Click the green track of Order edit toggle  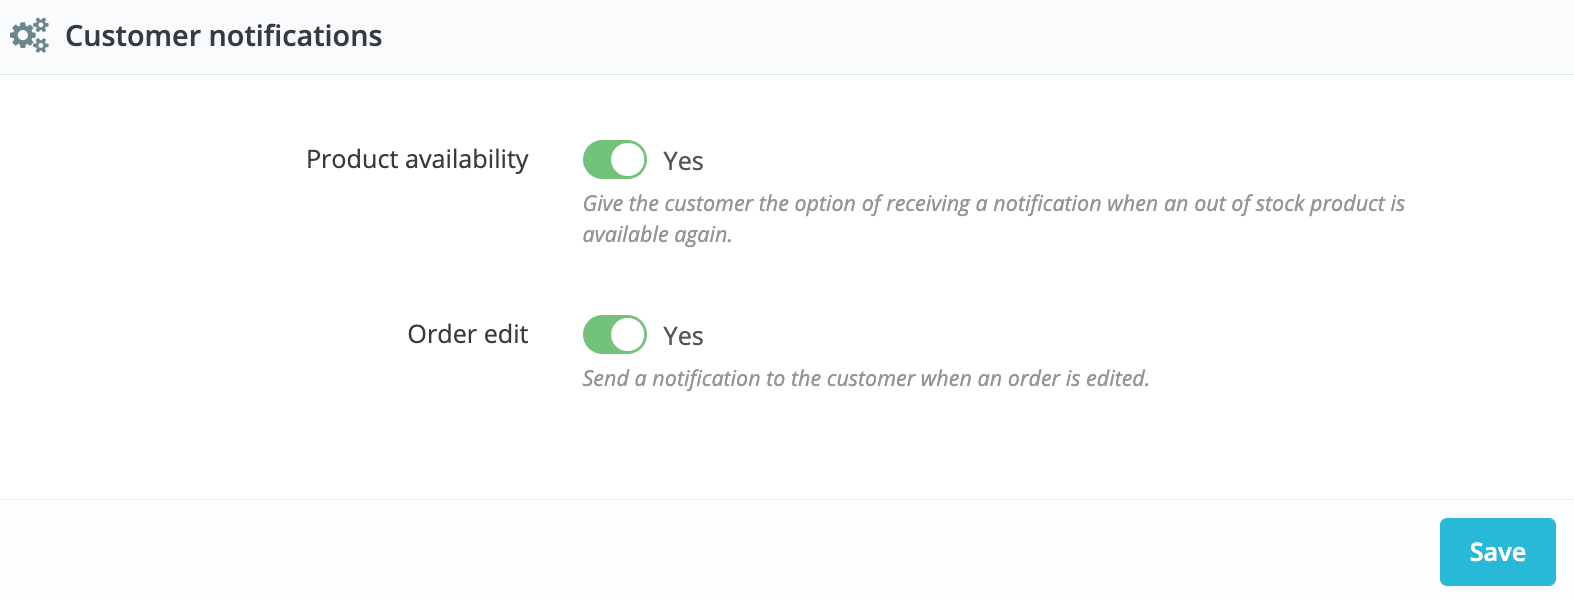(x=597, y=335)
